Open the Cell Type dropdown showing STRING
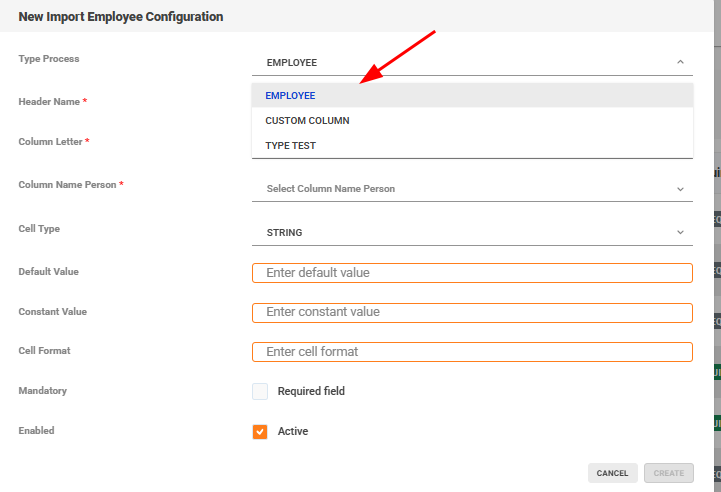 (460, 232)
